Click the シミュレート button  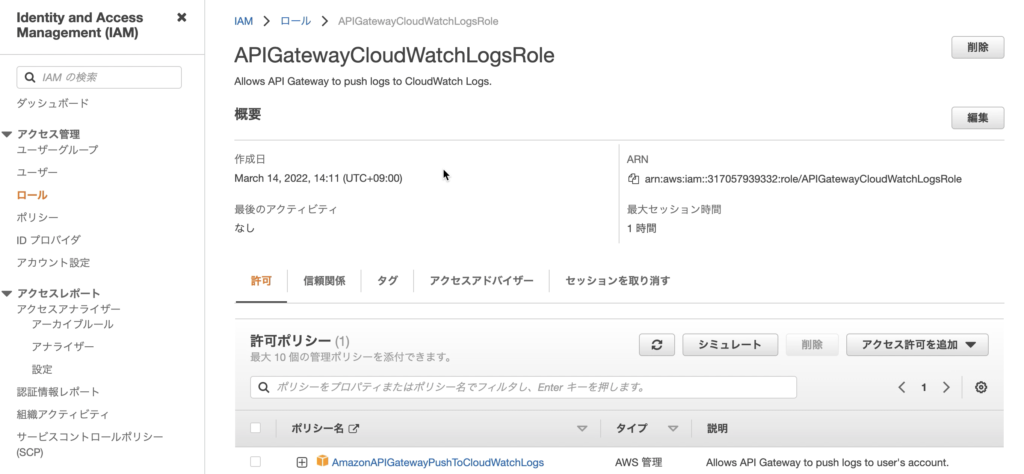[730, 345]
